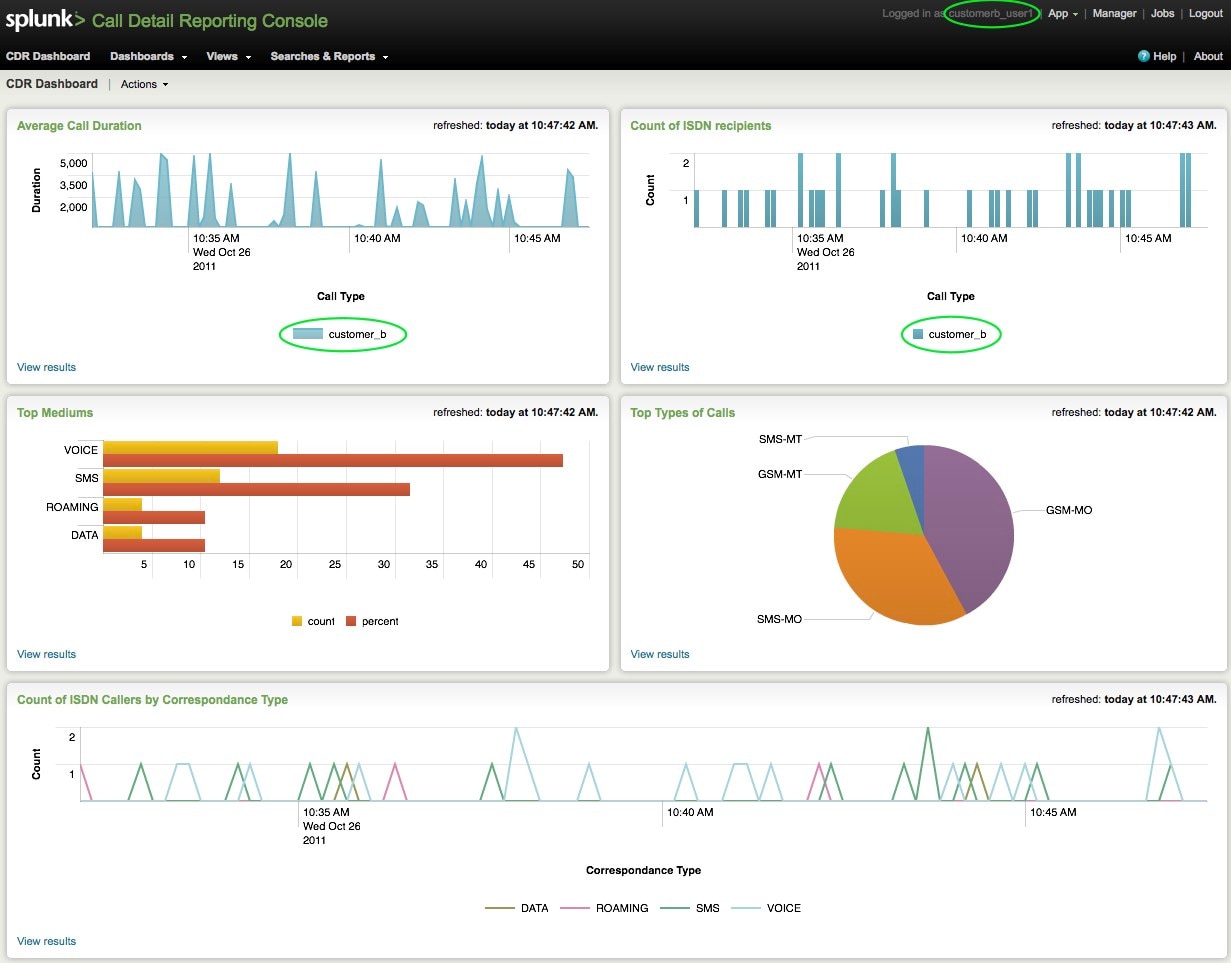The image size is (1231, 963).
Task: Open the Jobs link in header
Action: tap(1162, 14)
